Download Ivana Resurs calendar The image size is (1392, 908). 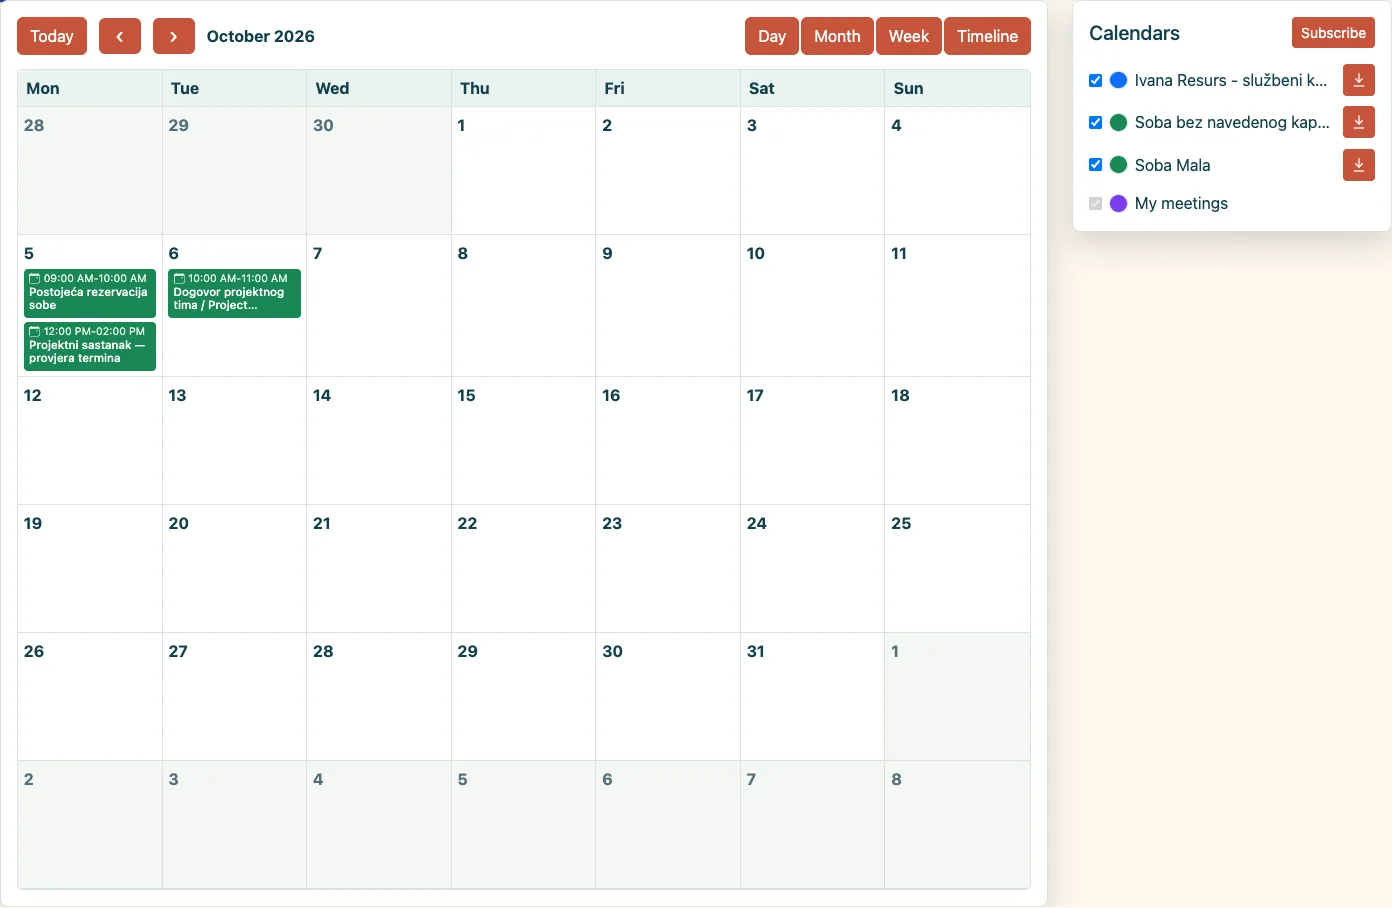tap(1359, 80)
